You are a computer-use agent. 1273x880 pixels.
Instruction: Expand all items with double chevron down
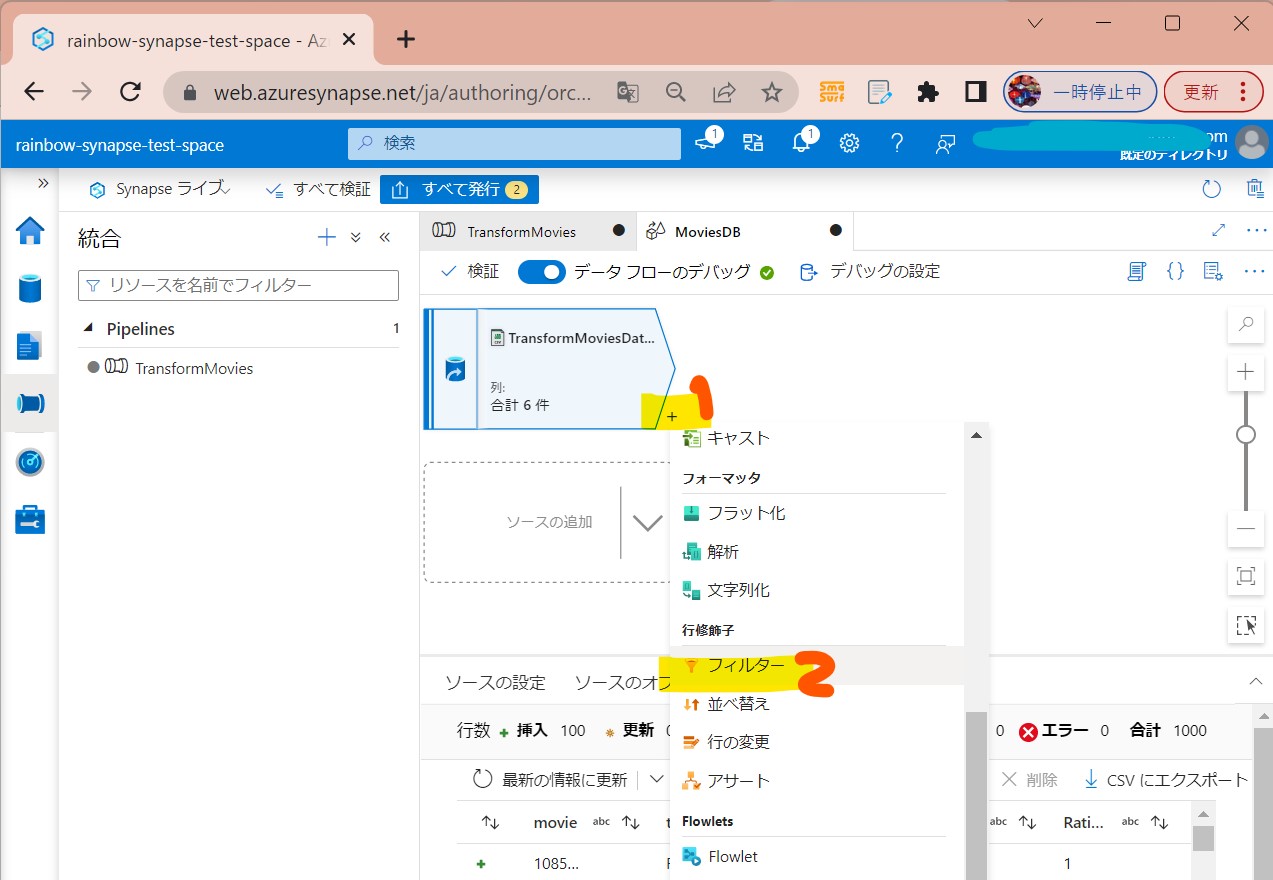[355, 238]
